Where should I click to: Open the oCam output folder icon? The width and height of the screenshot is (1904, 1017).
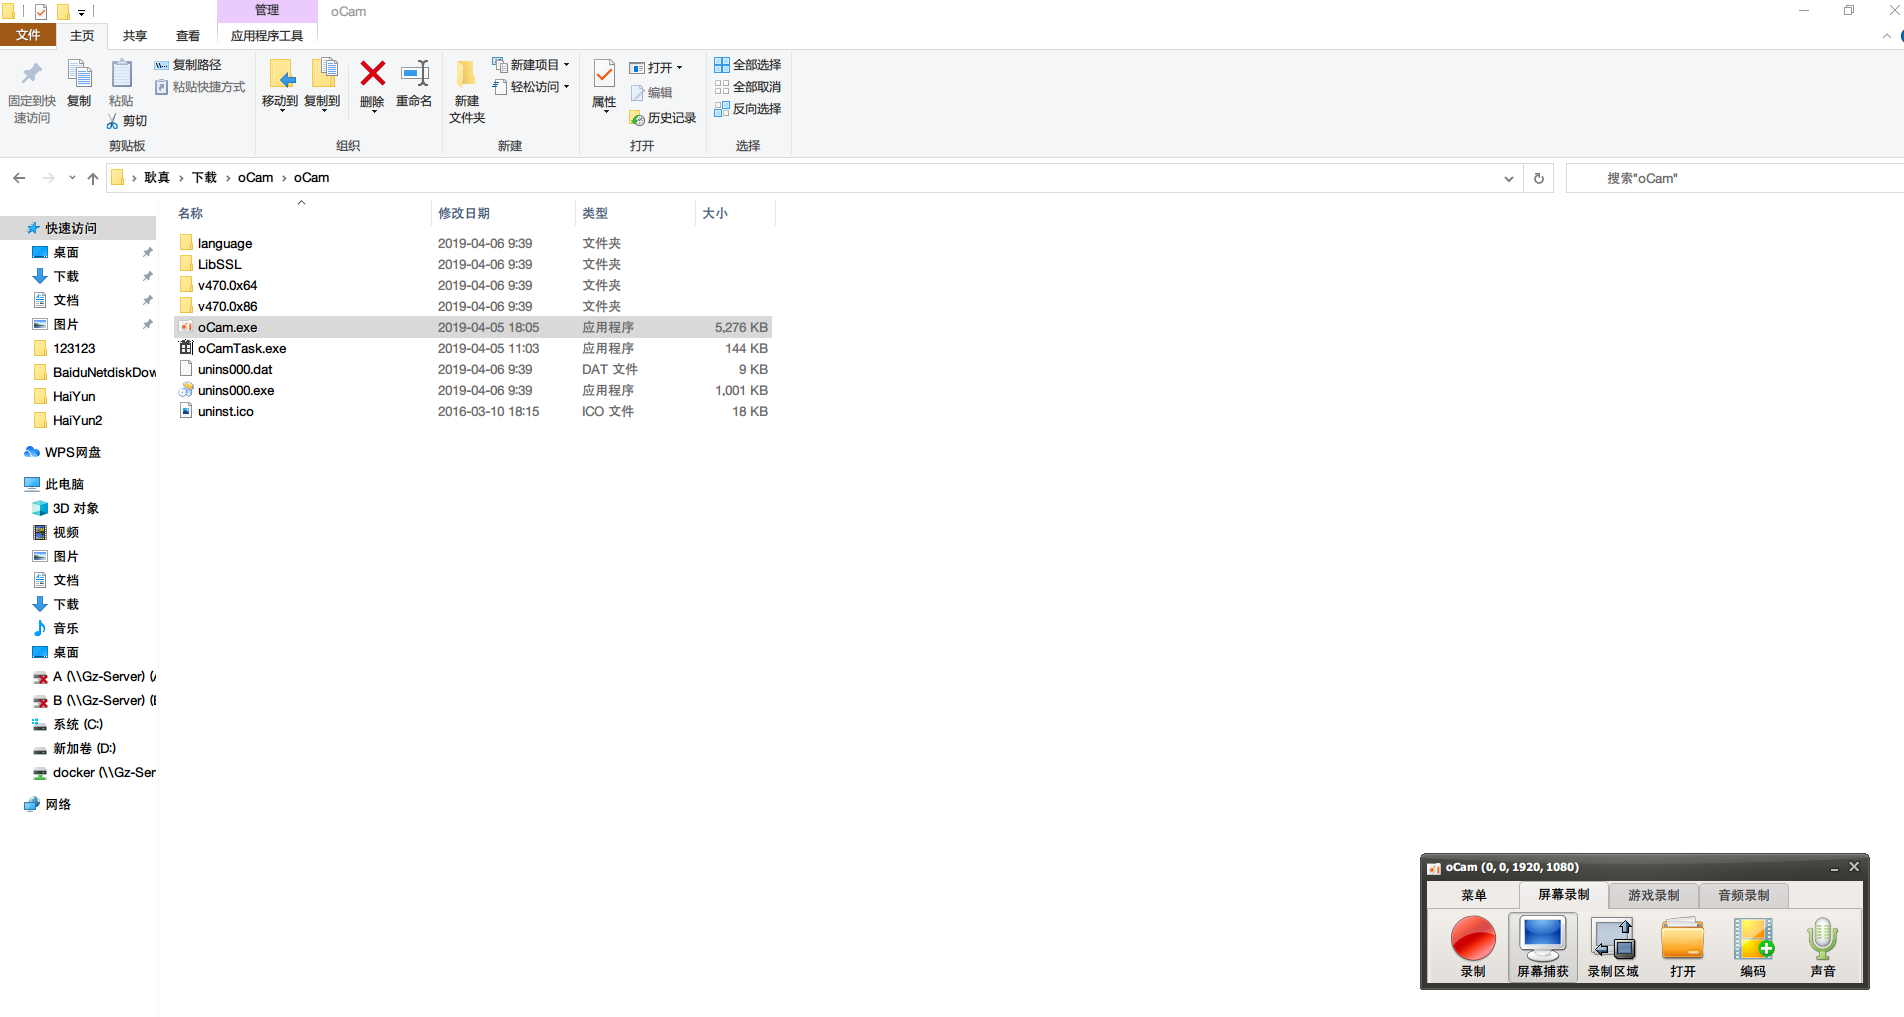click(x=1683, y=941)
